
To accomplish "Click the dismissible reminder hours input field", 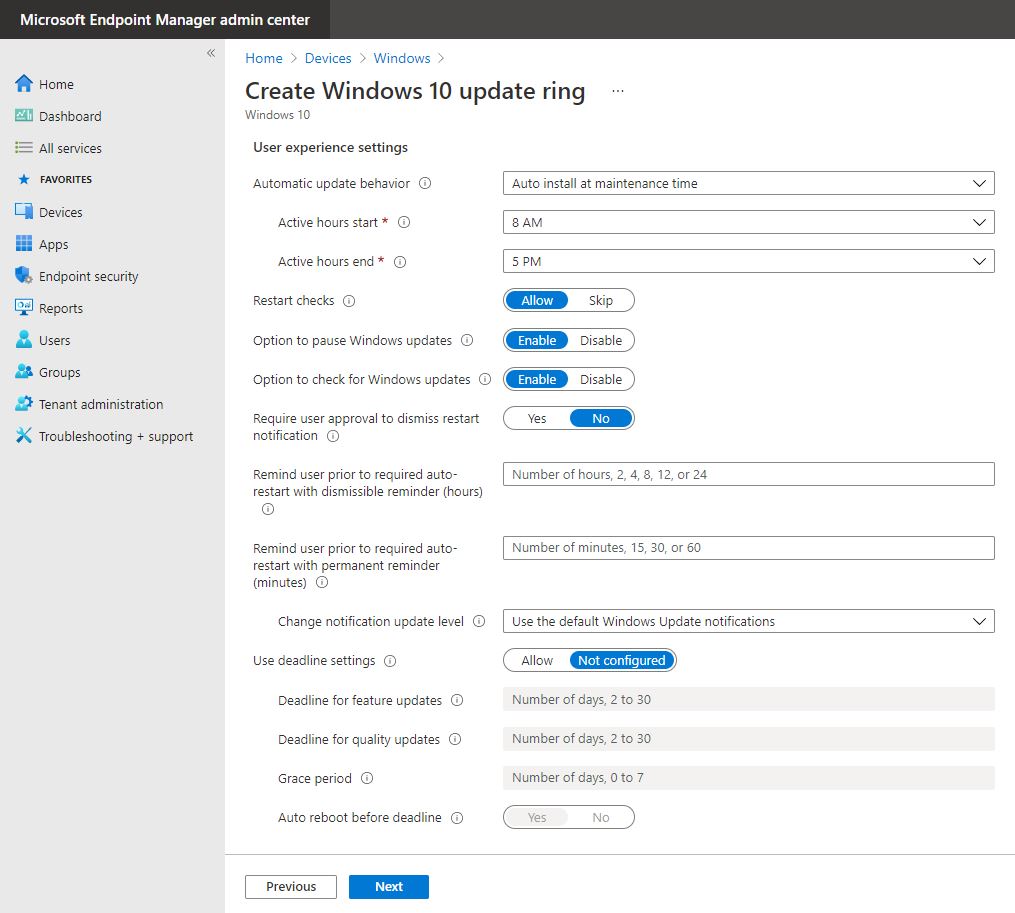I will pos(748,474).
